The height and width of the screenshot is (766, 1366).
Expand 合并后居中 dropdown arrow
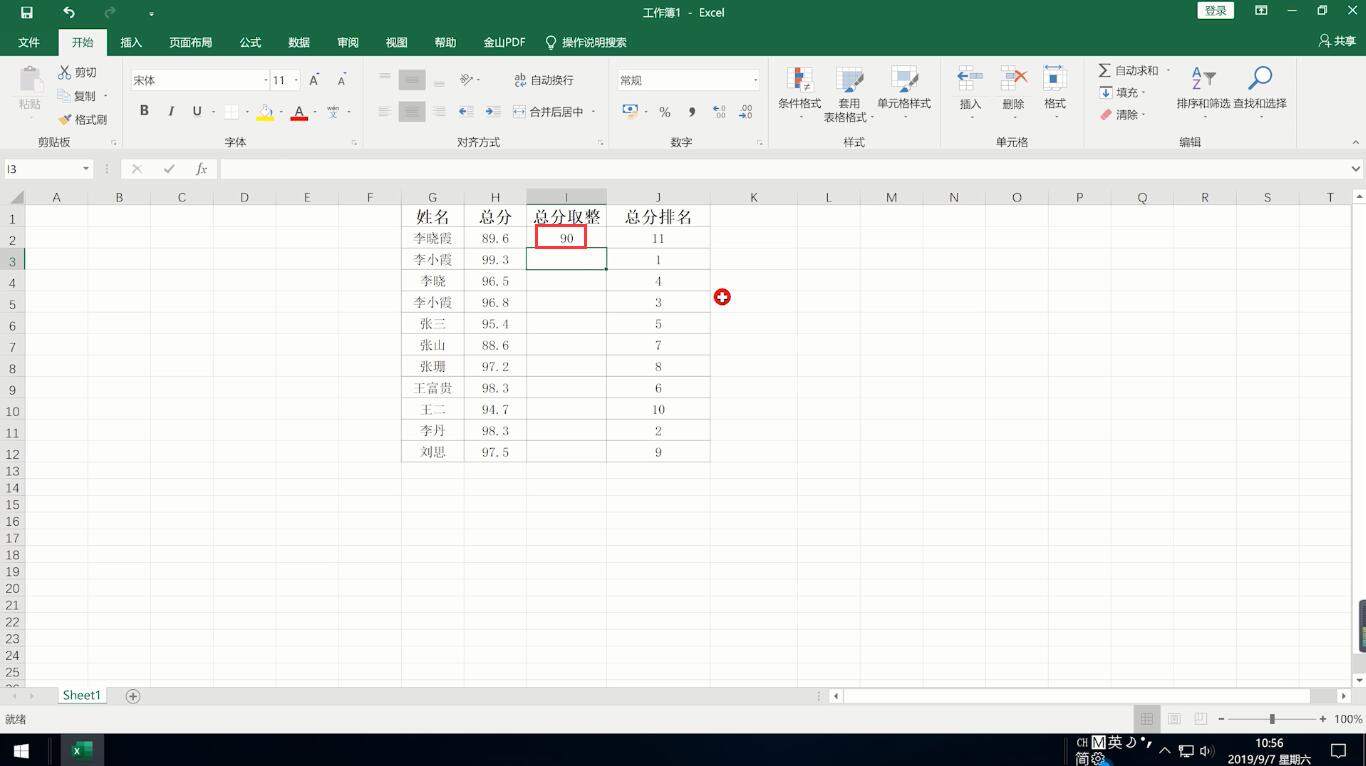(x=593, y=112)
